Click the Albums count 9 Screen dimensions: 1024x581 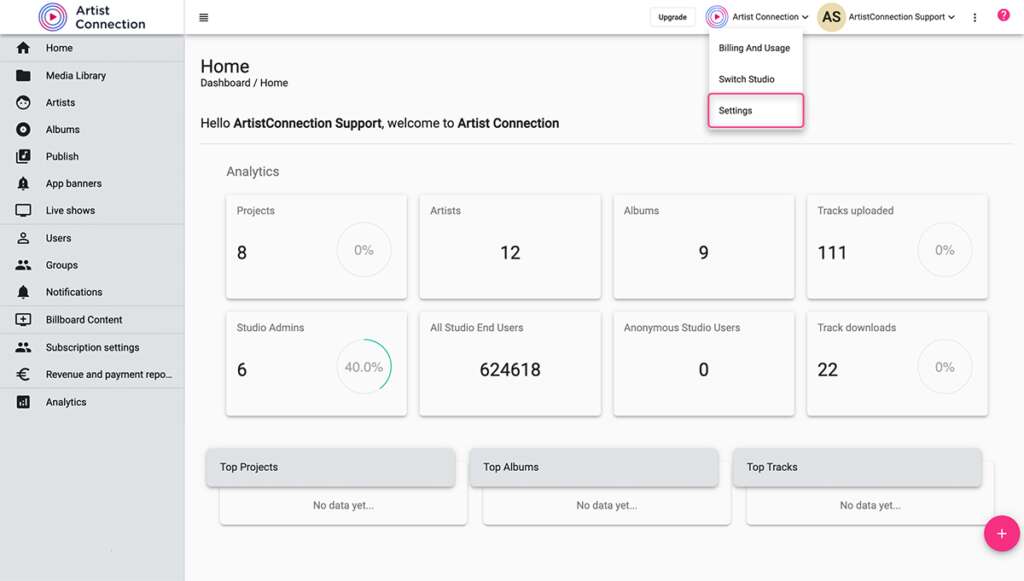pyautogui.click(x=703, y=253)
